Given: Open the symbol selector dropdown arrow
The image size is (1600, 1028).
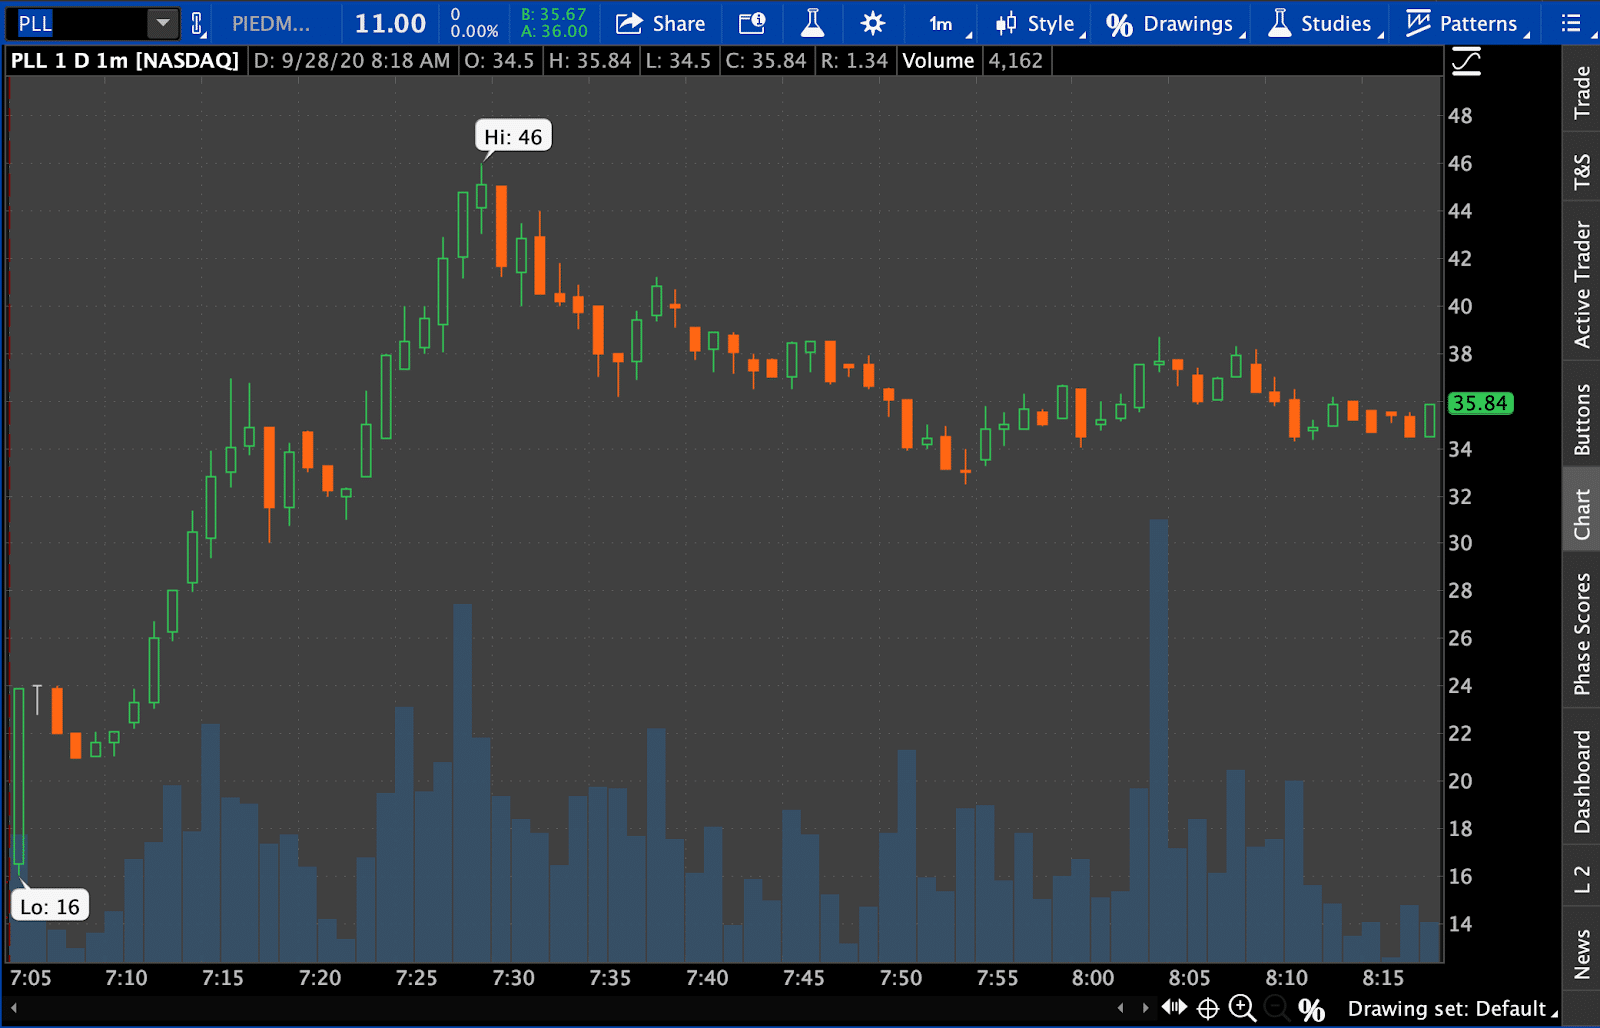Looking at the screenshot, I should point(163,23).
